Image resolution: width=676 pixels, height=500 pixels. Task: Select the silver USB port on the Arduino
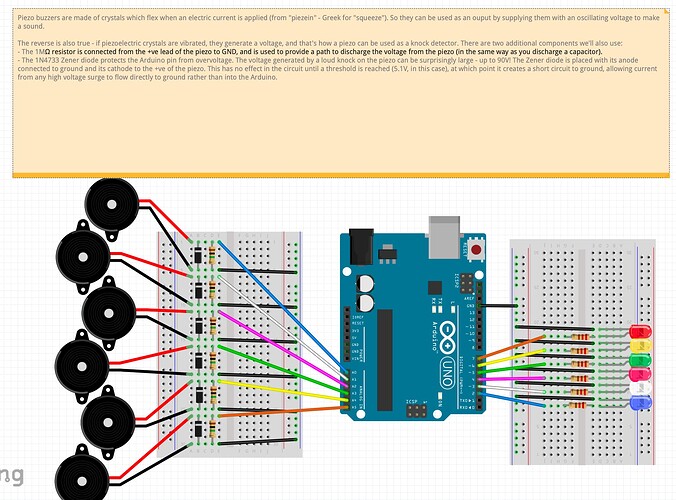click(x=444, y=237)
